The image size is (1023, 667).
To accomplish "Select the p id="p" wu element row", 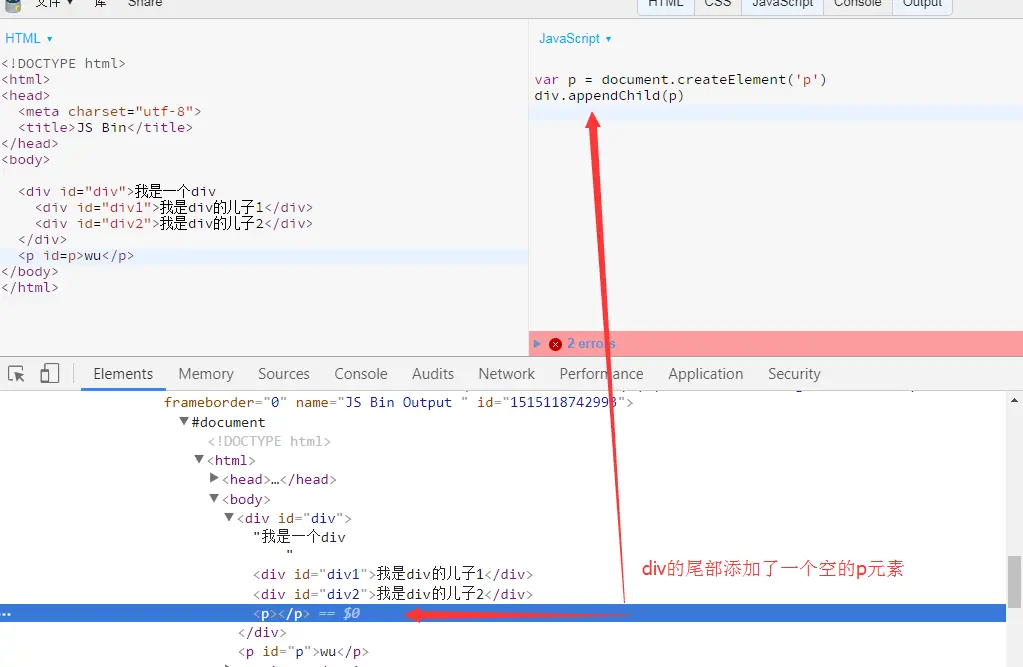I will pos(303,651).
